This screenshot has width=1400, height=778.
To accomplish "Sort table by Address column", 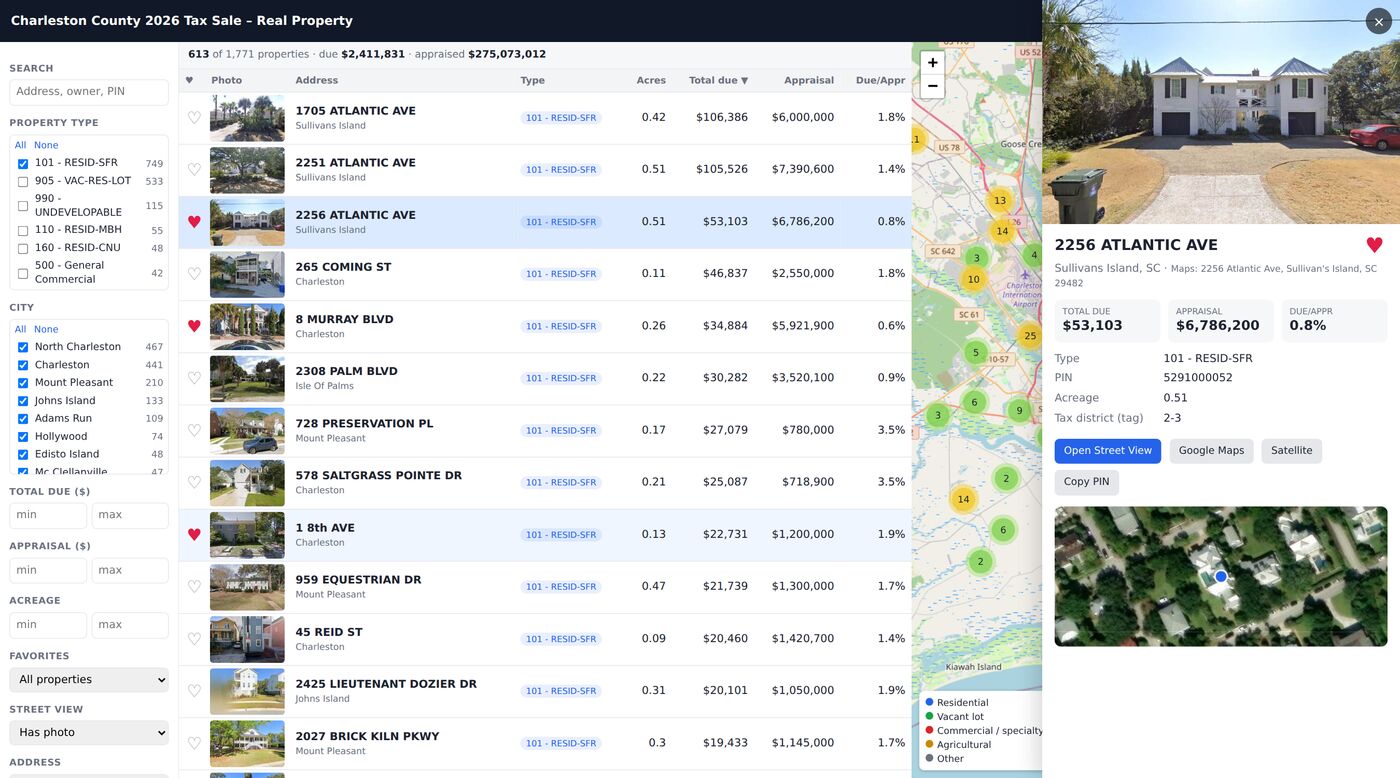I will 317,80.
